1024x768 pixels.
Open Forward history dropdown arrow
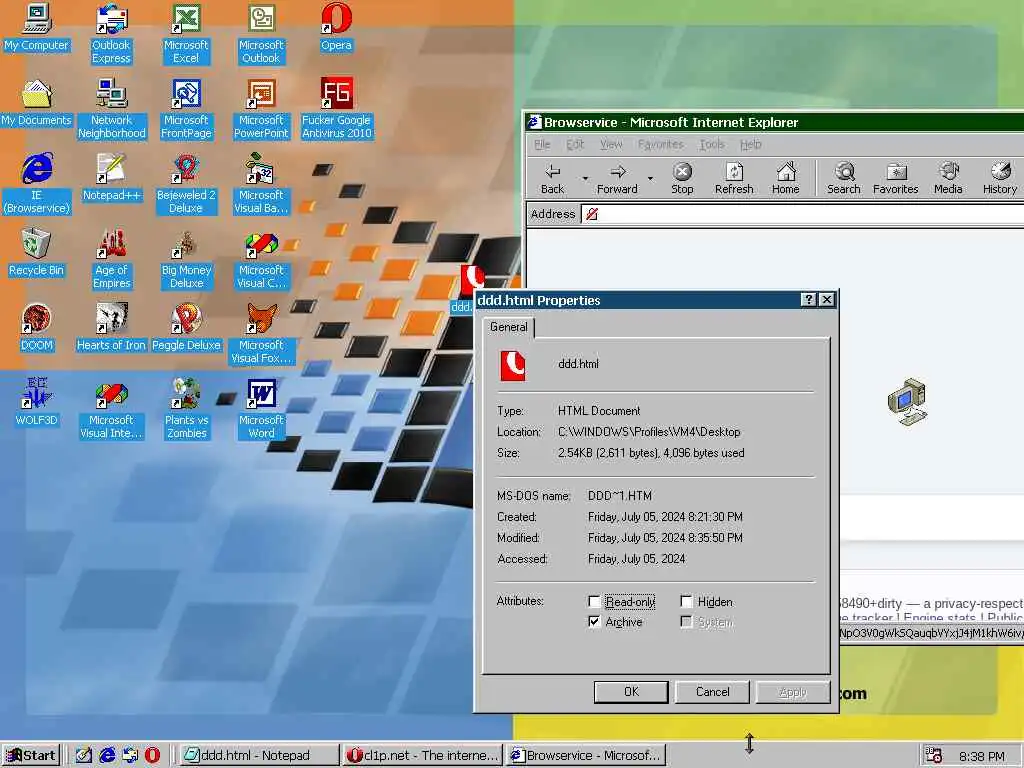coord(650,178)
